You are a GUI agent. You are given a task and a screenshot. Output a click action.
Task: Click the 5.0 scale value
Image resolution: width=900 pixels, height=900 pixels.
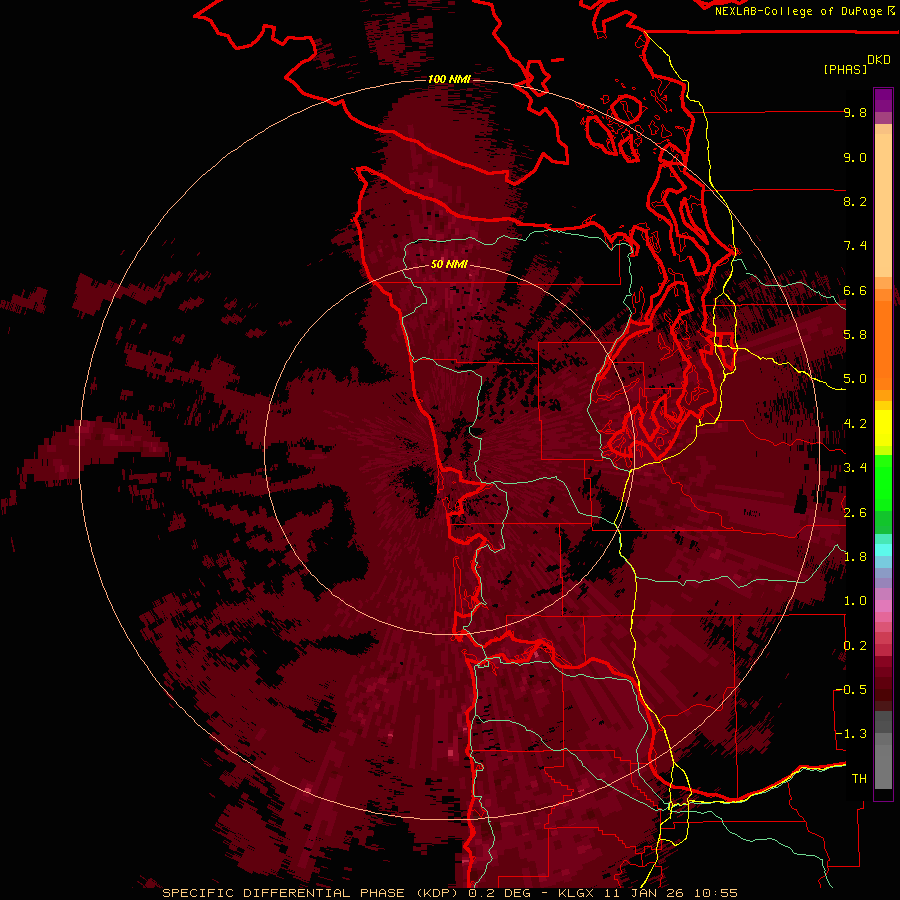pyautogui.click(x=855, y=379)
